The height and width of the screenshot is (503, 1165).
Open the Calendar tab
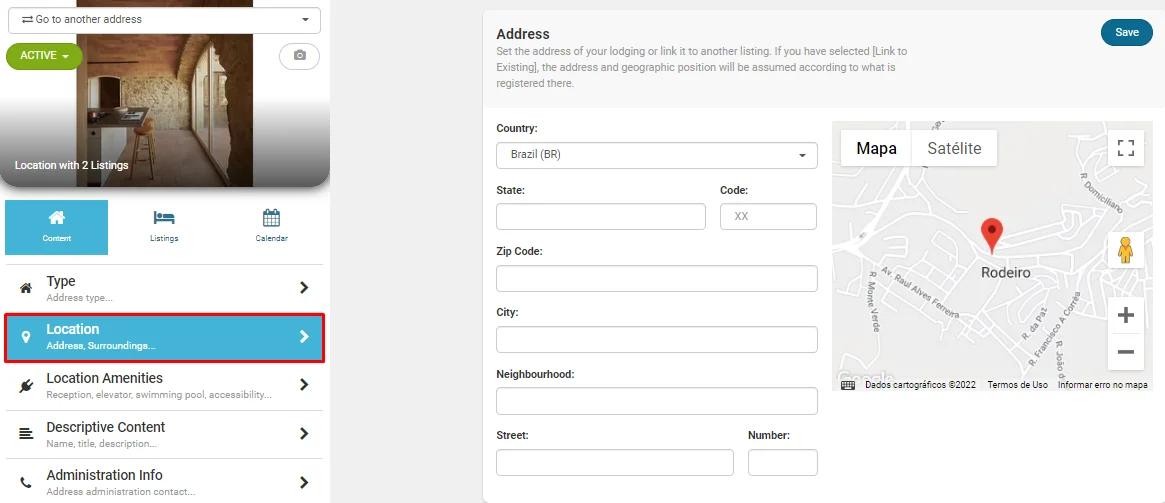[x=271, y=226]
